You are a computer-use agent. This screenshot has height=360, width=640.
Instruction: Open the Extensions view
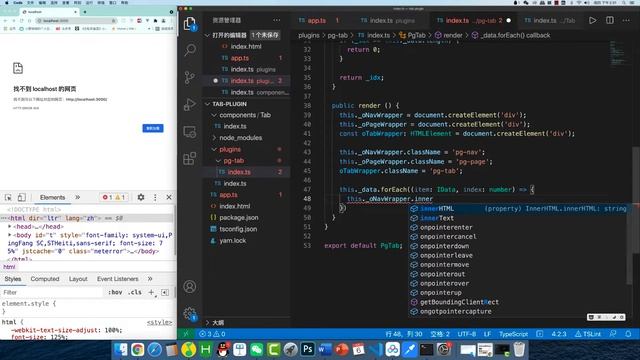click(x=190, y=158)
